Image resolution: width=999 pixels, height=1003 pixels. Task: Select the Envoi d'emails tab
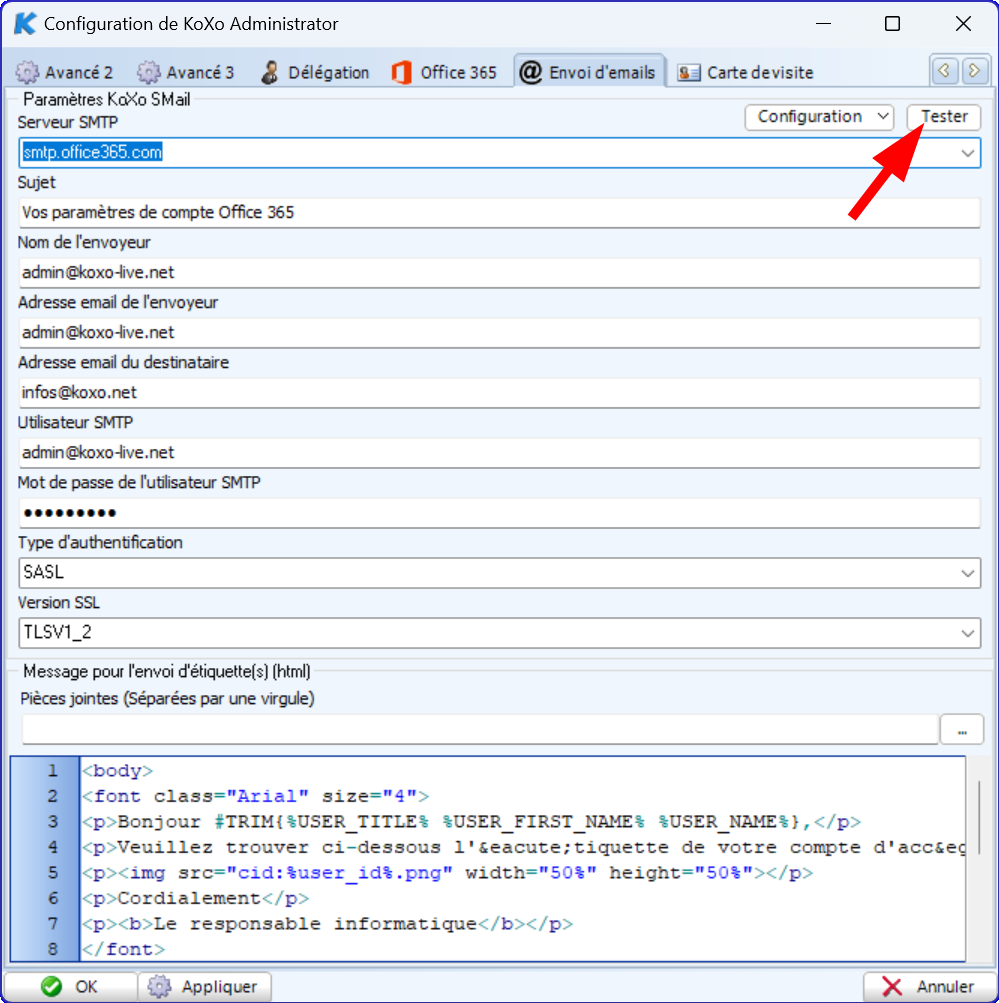[588, 72]
